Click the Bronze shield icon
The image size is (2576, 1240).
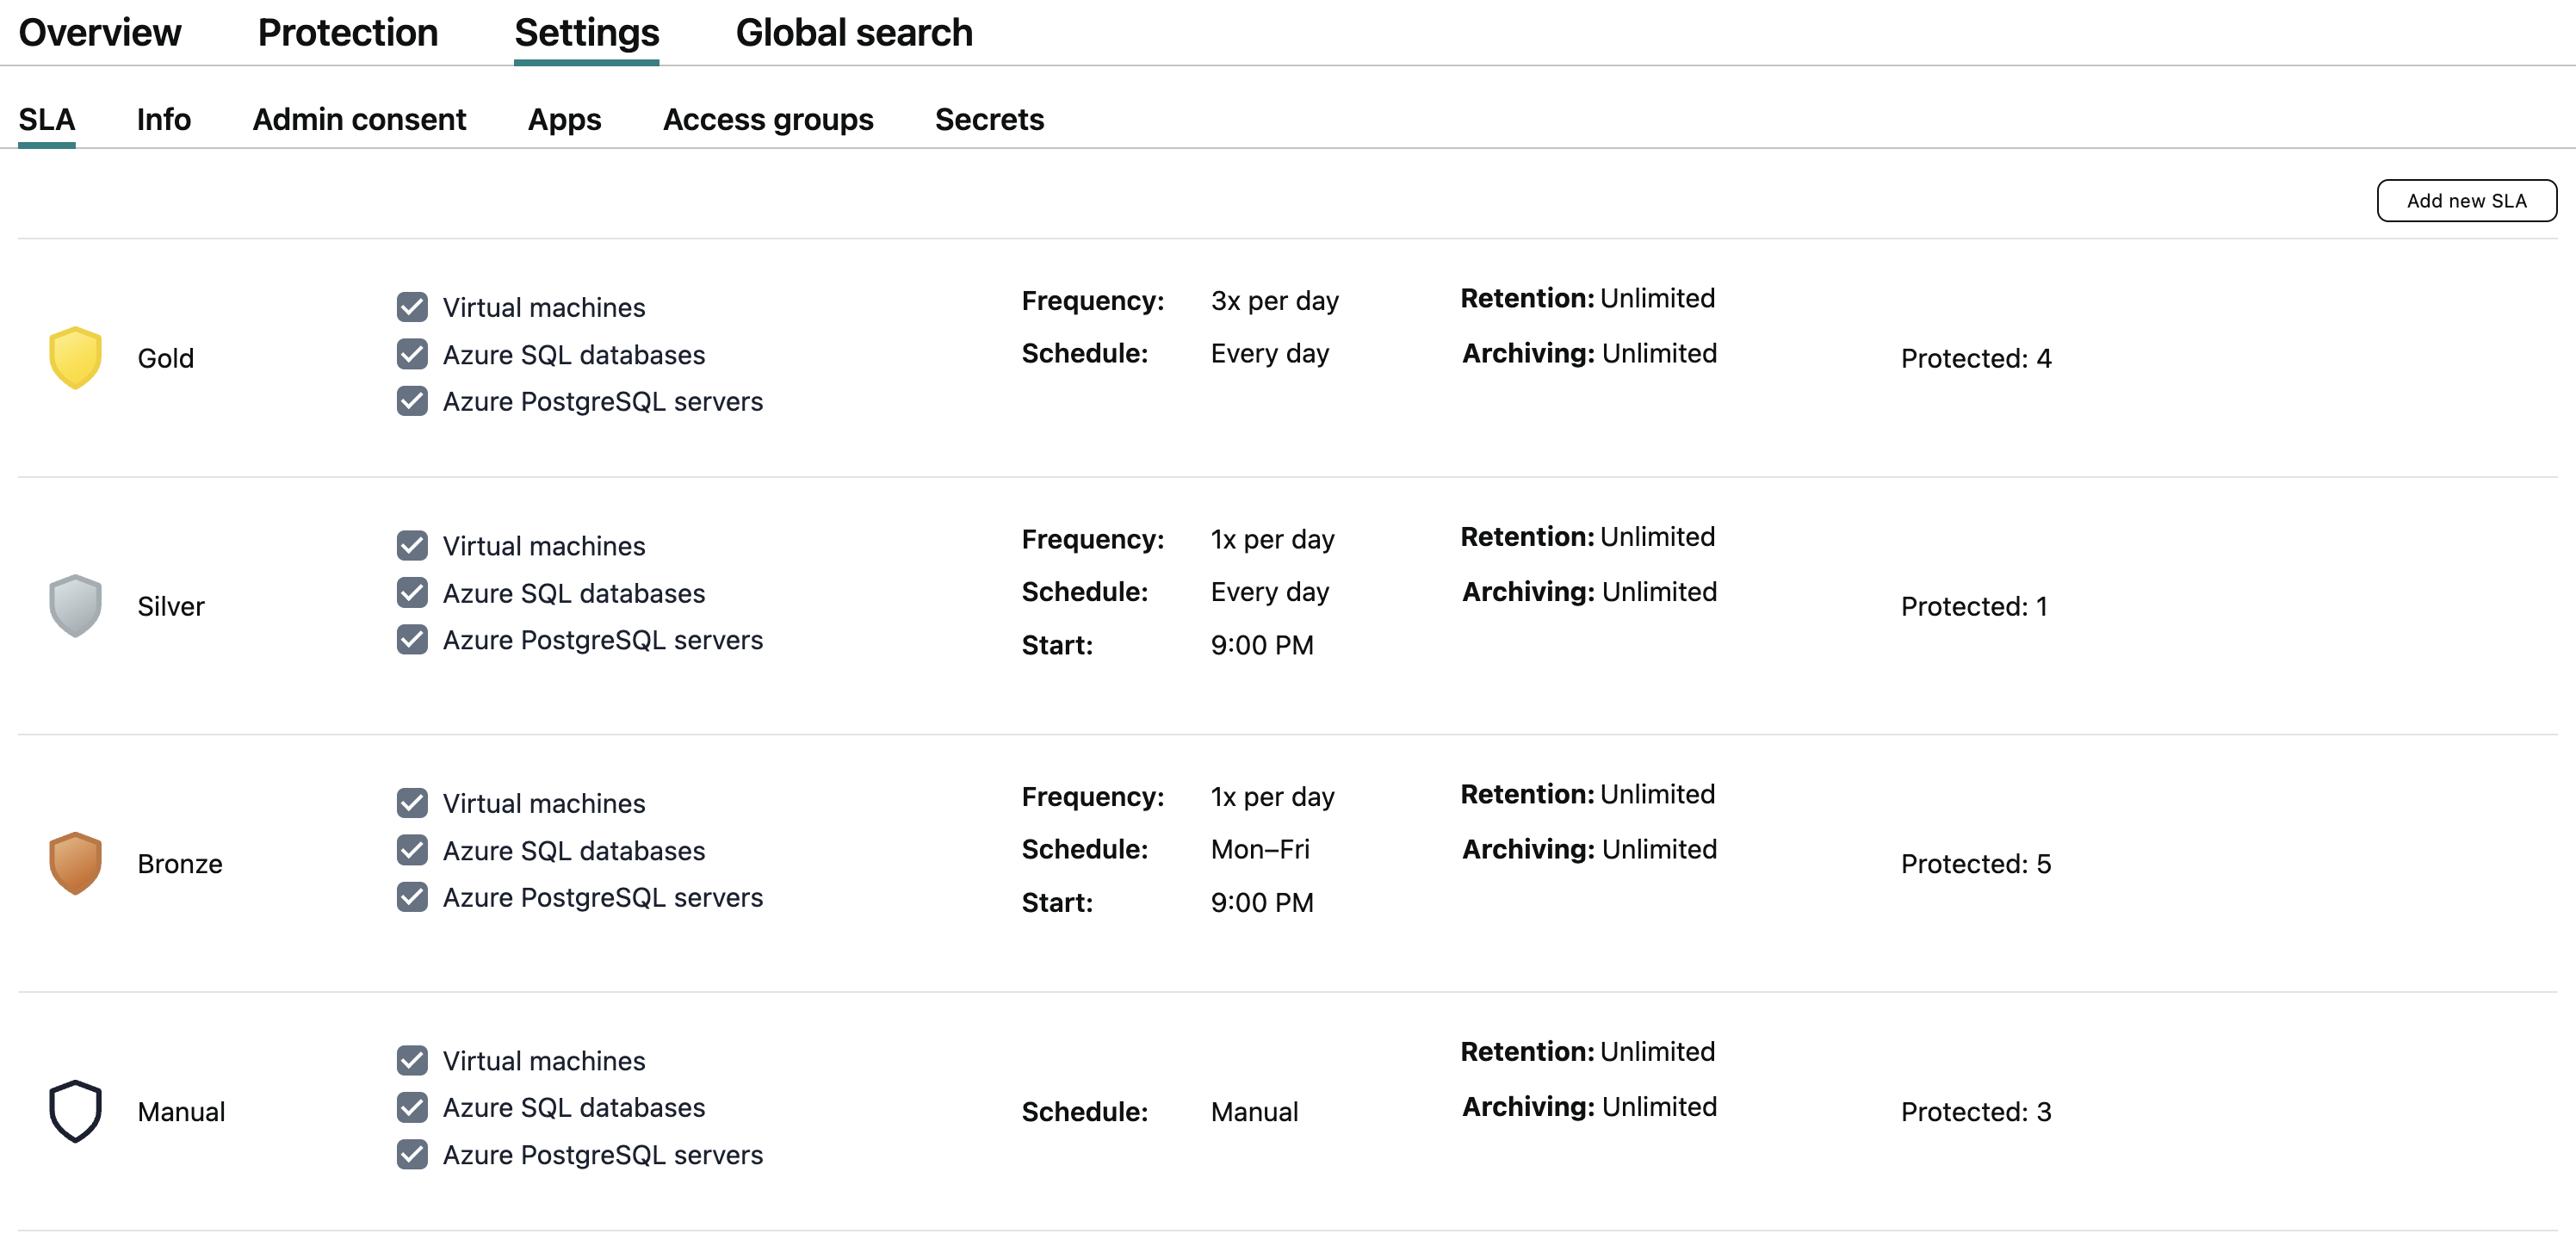75,863
